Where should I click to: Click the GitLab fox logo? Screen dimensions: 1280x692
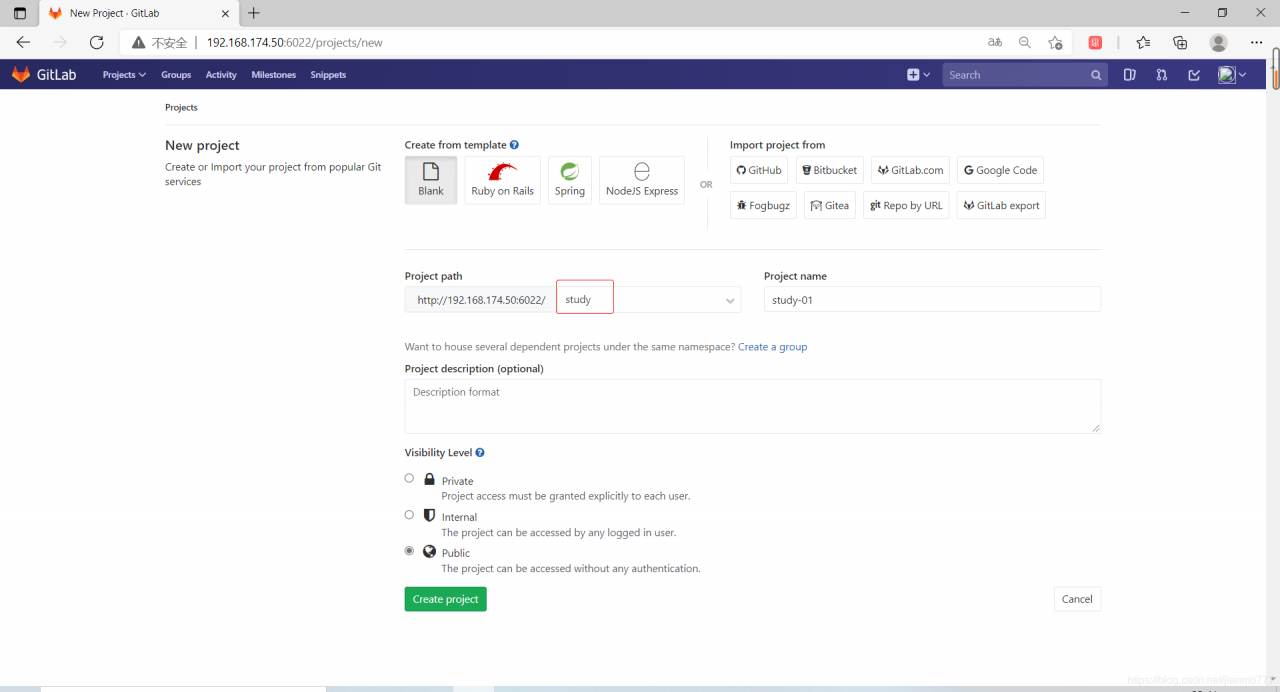coord(21,74)
